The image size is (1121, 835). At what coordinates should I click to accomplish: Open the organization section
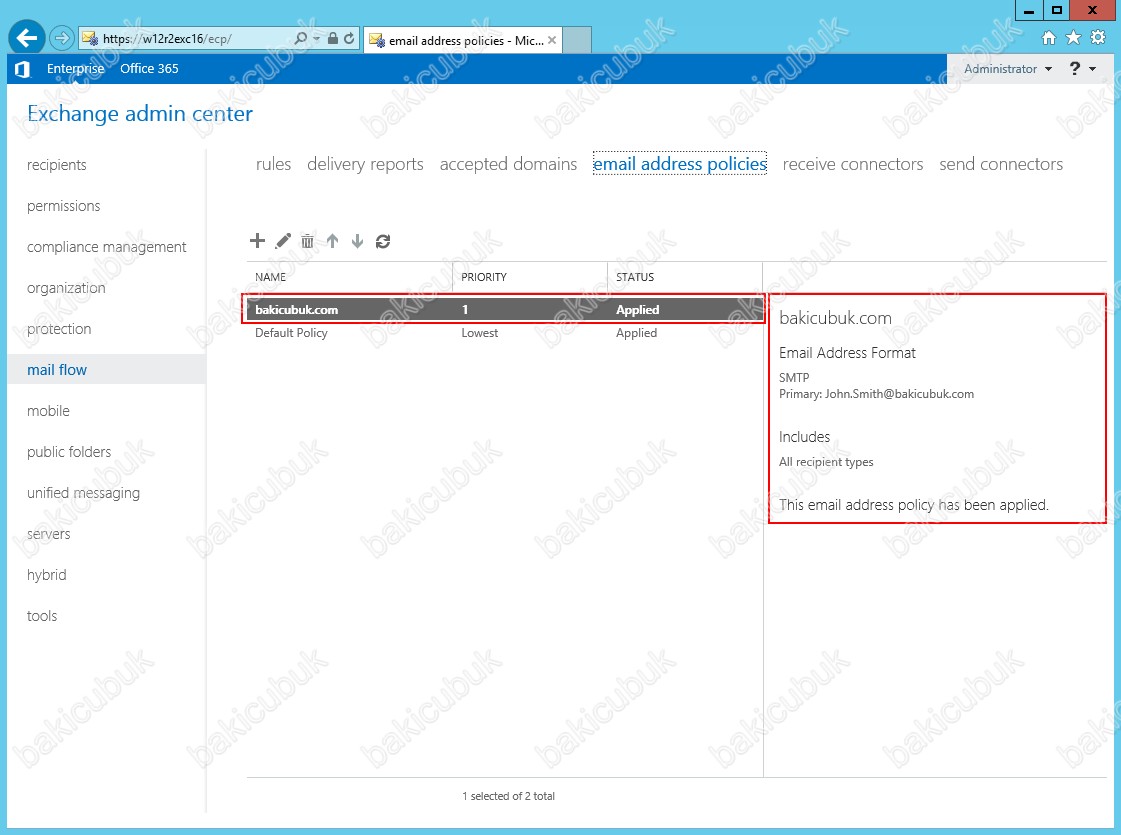coord(66,288)
